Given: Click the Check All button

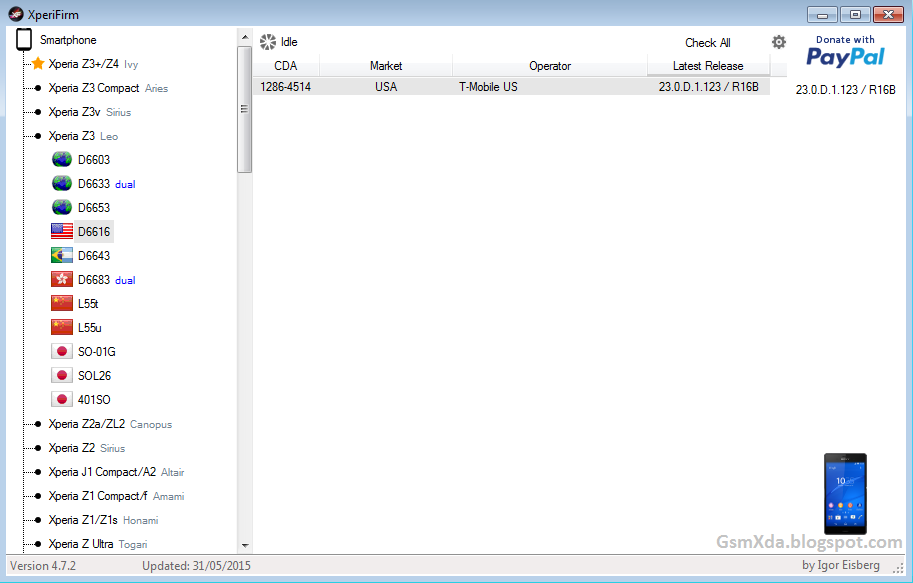Looking at the screenshot, I should point(707,43).
